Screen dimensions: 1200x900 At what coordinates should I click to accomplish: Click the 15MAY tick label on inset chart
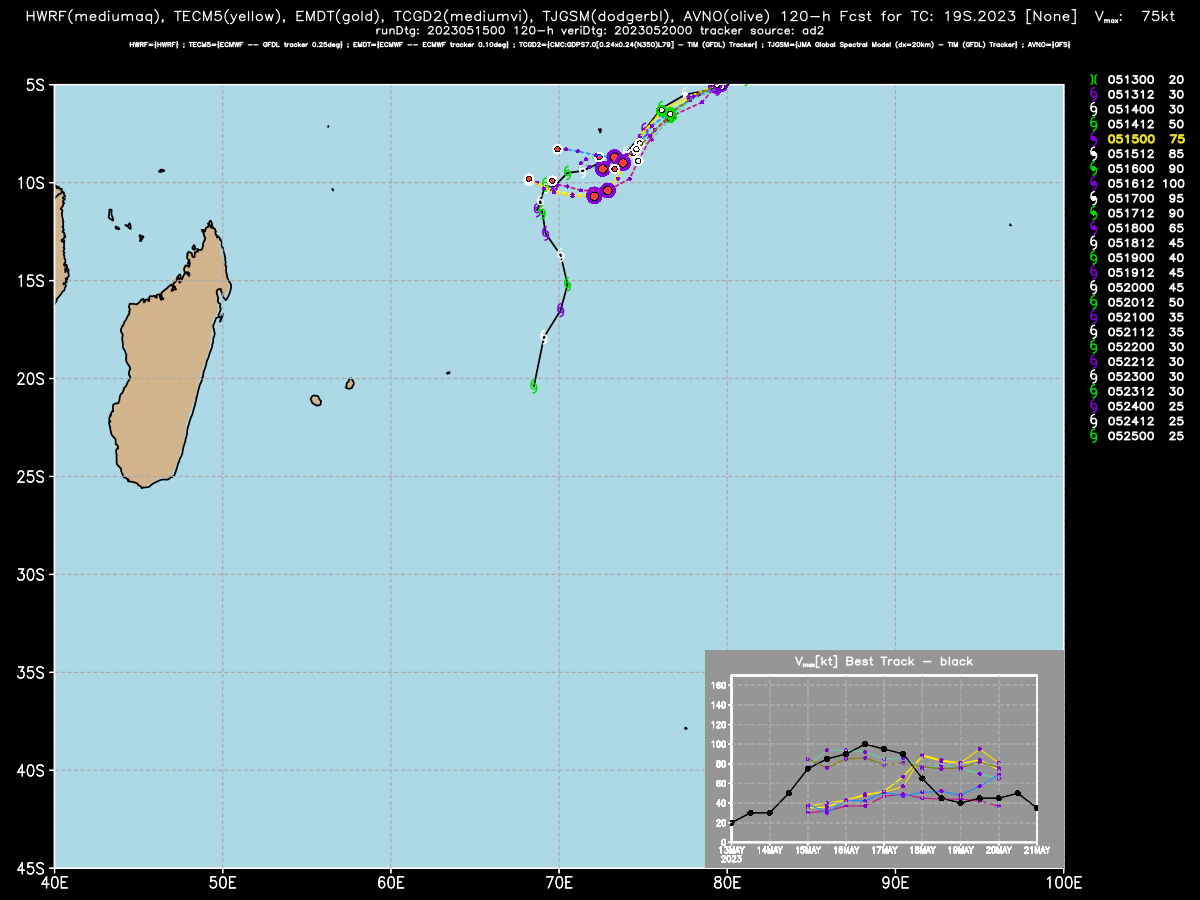[808, 850]
